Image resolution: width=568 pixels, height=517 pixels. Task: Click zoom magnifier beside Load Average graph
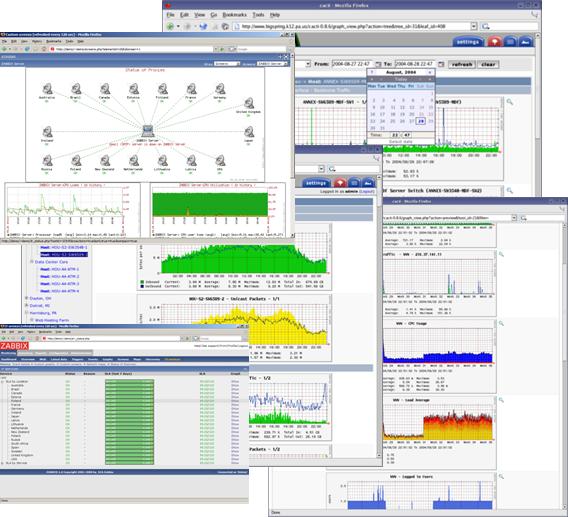click(501, 400)
